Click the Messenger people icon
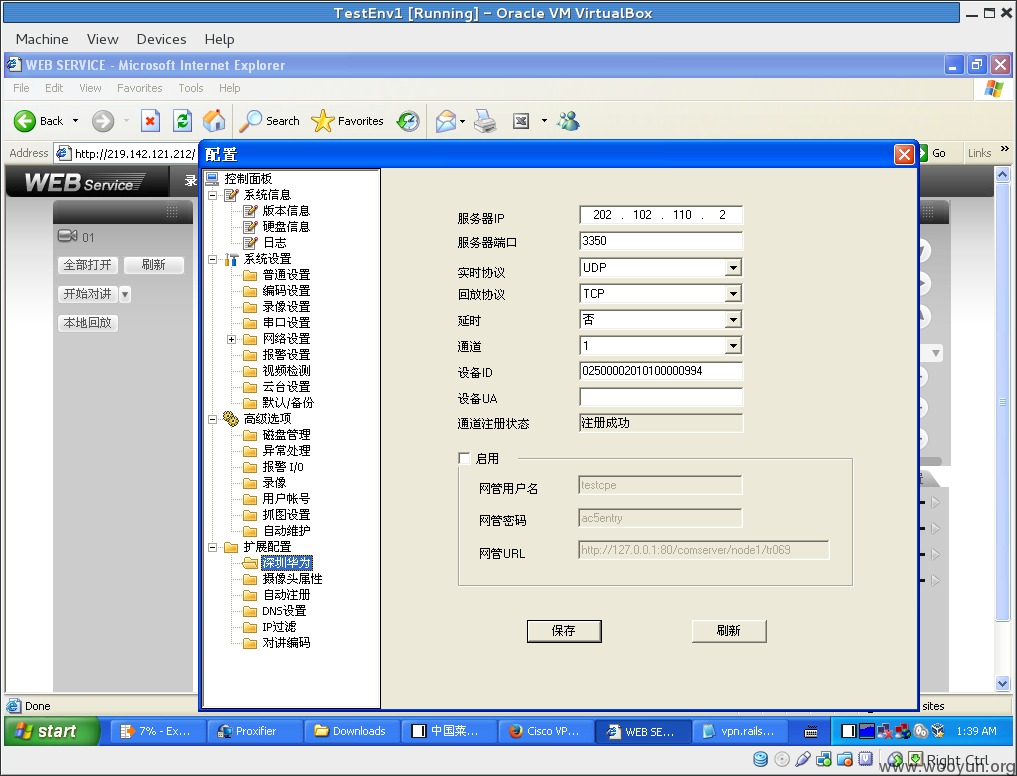The height and width of the screenshot is (776, 1017). click(568, 121)
